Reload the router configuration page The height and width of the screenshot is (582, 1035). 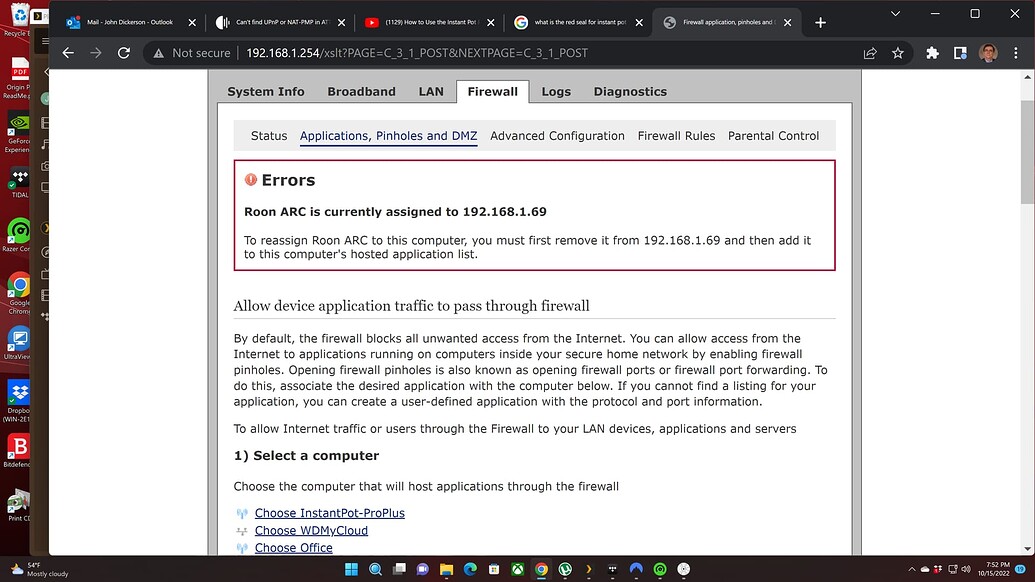(x=123, y=53)
